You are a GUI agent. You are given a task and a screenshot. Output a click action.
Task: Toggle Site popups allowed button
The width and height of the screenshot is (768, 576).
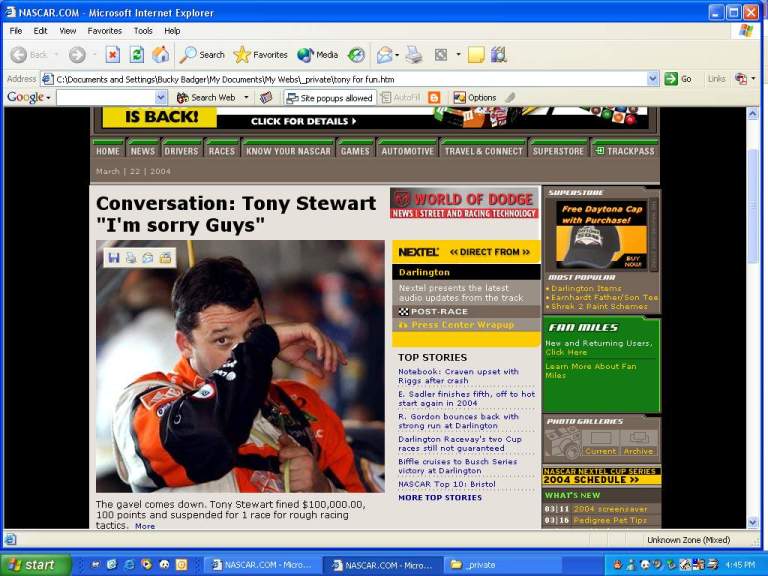click(330, 97)
